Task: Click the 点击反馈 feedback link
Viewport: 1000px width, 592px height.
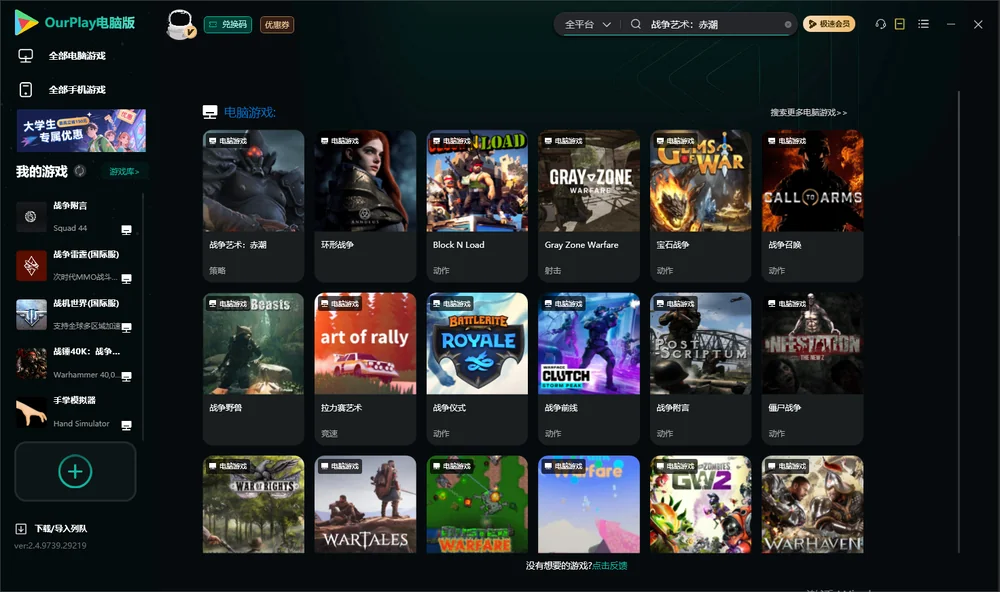Action: tap(610, 565)
